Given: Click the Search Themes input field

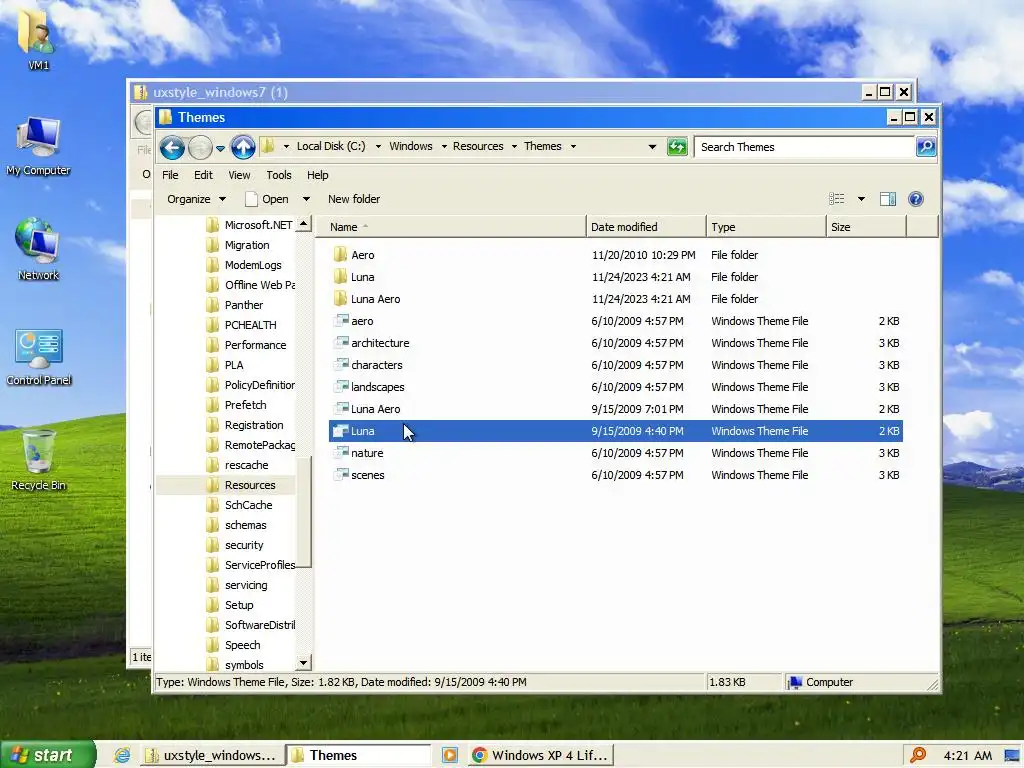Looking at the screenshot, I should click(804, 147).
